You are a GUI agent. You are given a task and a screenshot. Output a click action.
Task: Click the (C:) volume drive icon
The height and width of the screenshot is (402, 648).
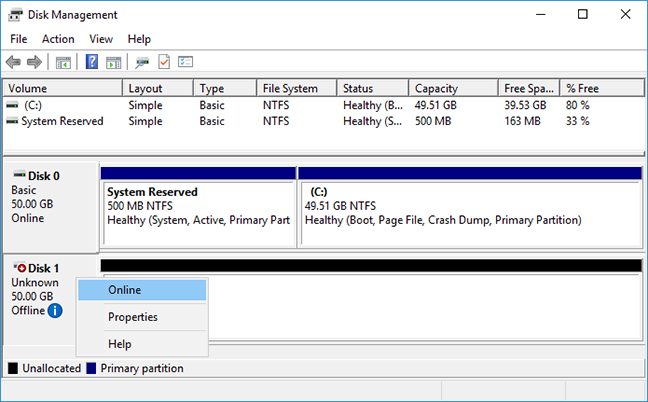pyautogui.click(x=12, y=105)
